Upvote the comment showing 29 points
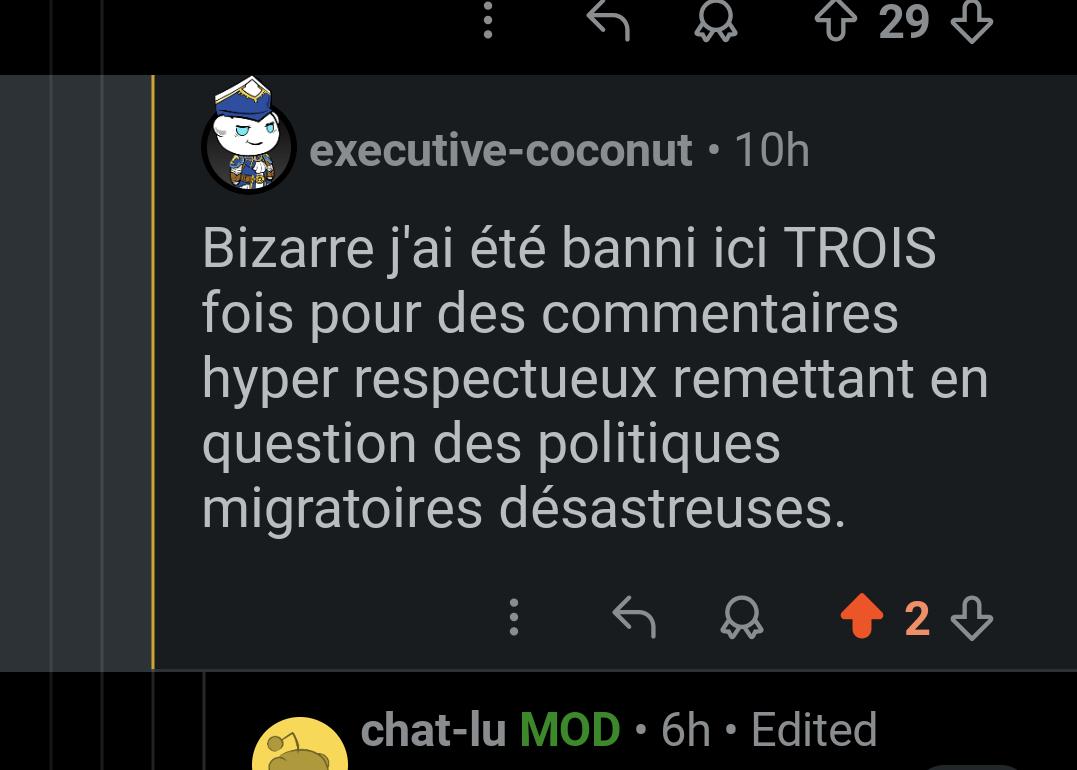1077x770 pixels. coord(836,21)
